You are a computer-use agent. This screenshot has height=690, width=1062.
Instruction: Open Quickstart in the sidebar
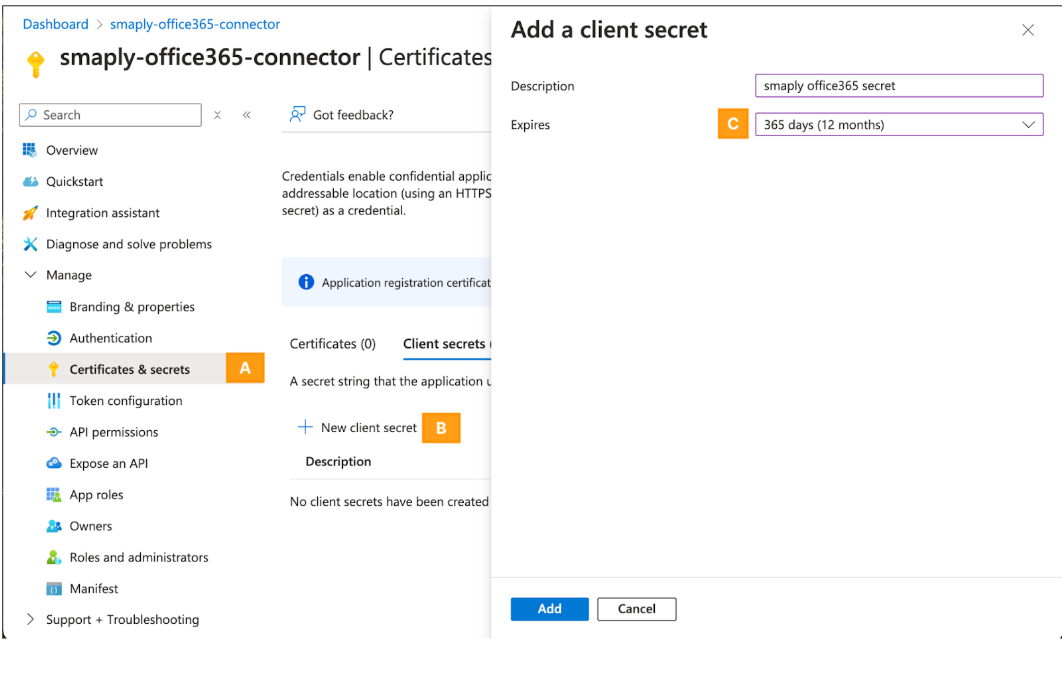[x=75, y=181]
